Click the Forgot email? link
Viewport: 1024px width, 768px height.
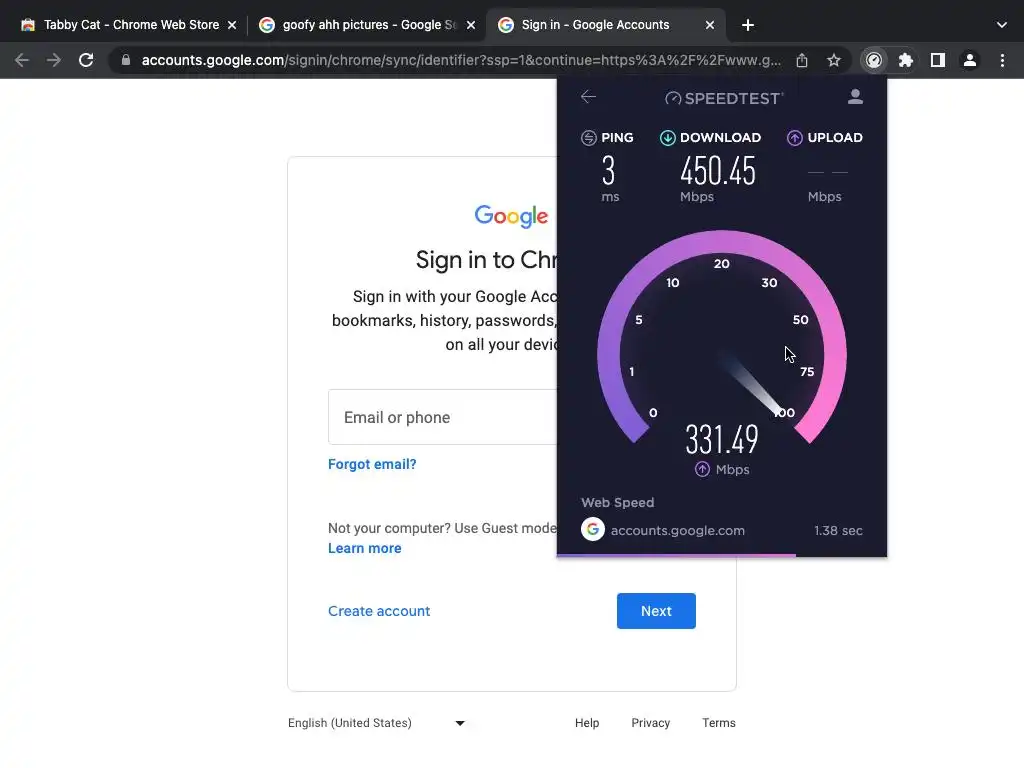tap(372, 464)
